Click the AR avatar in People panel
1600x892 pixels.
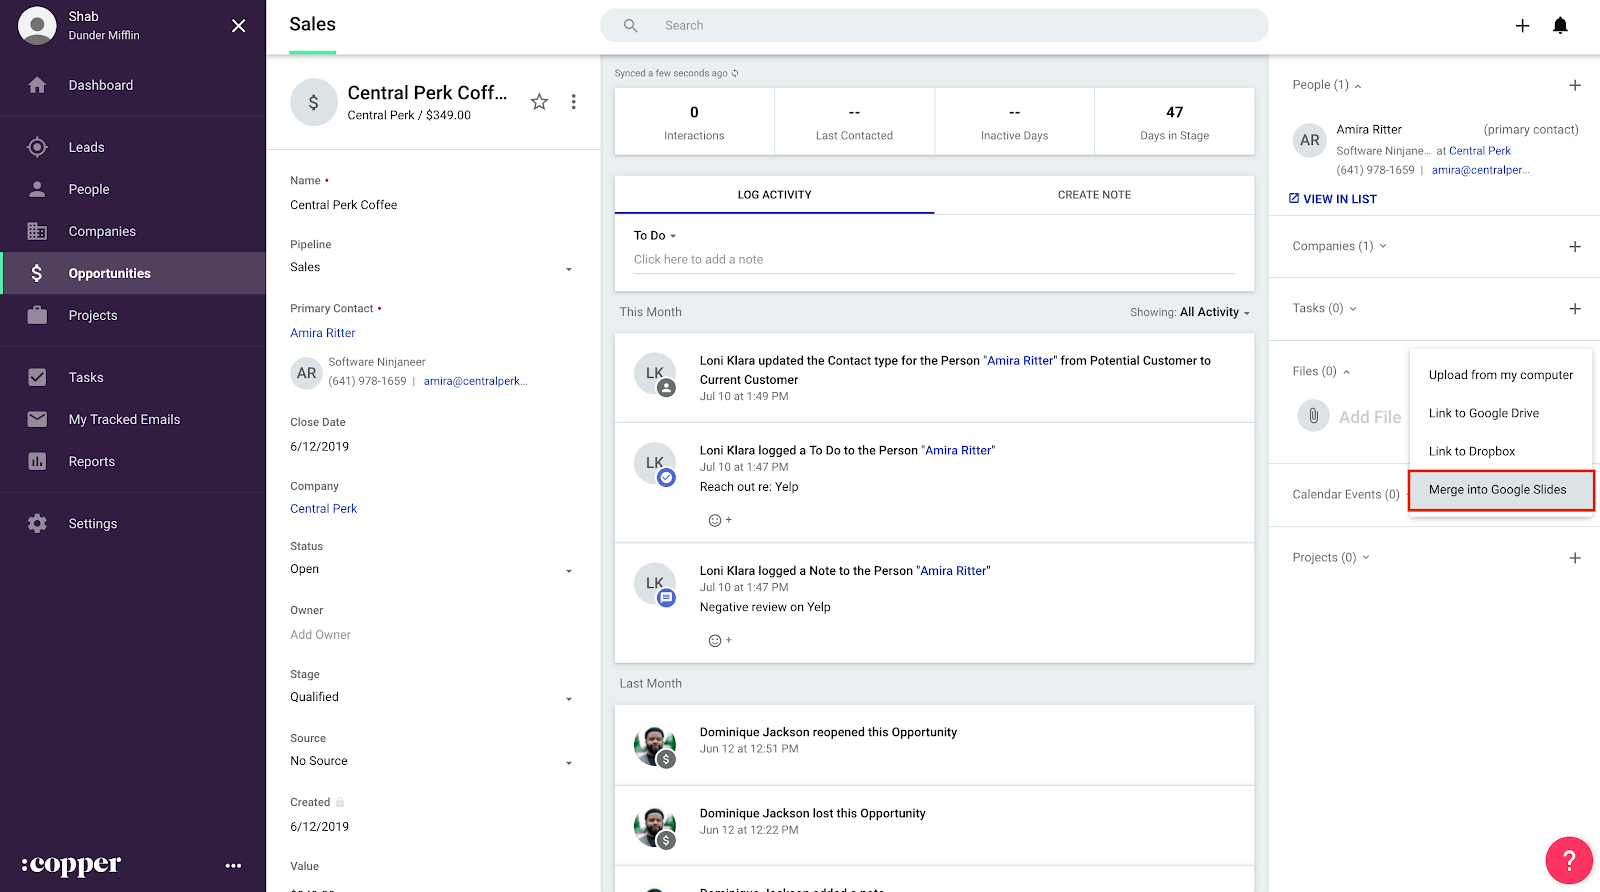[1310, 141]
